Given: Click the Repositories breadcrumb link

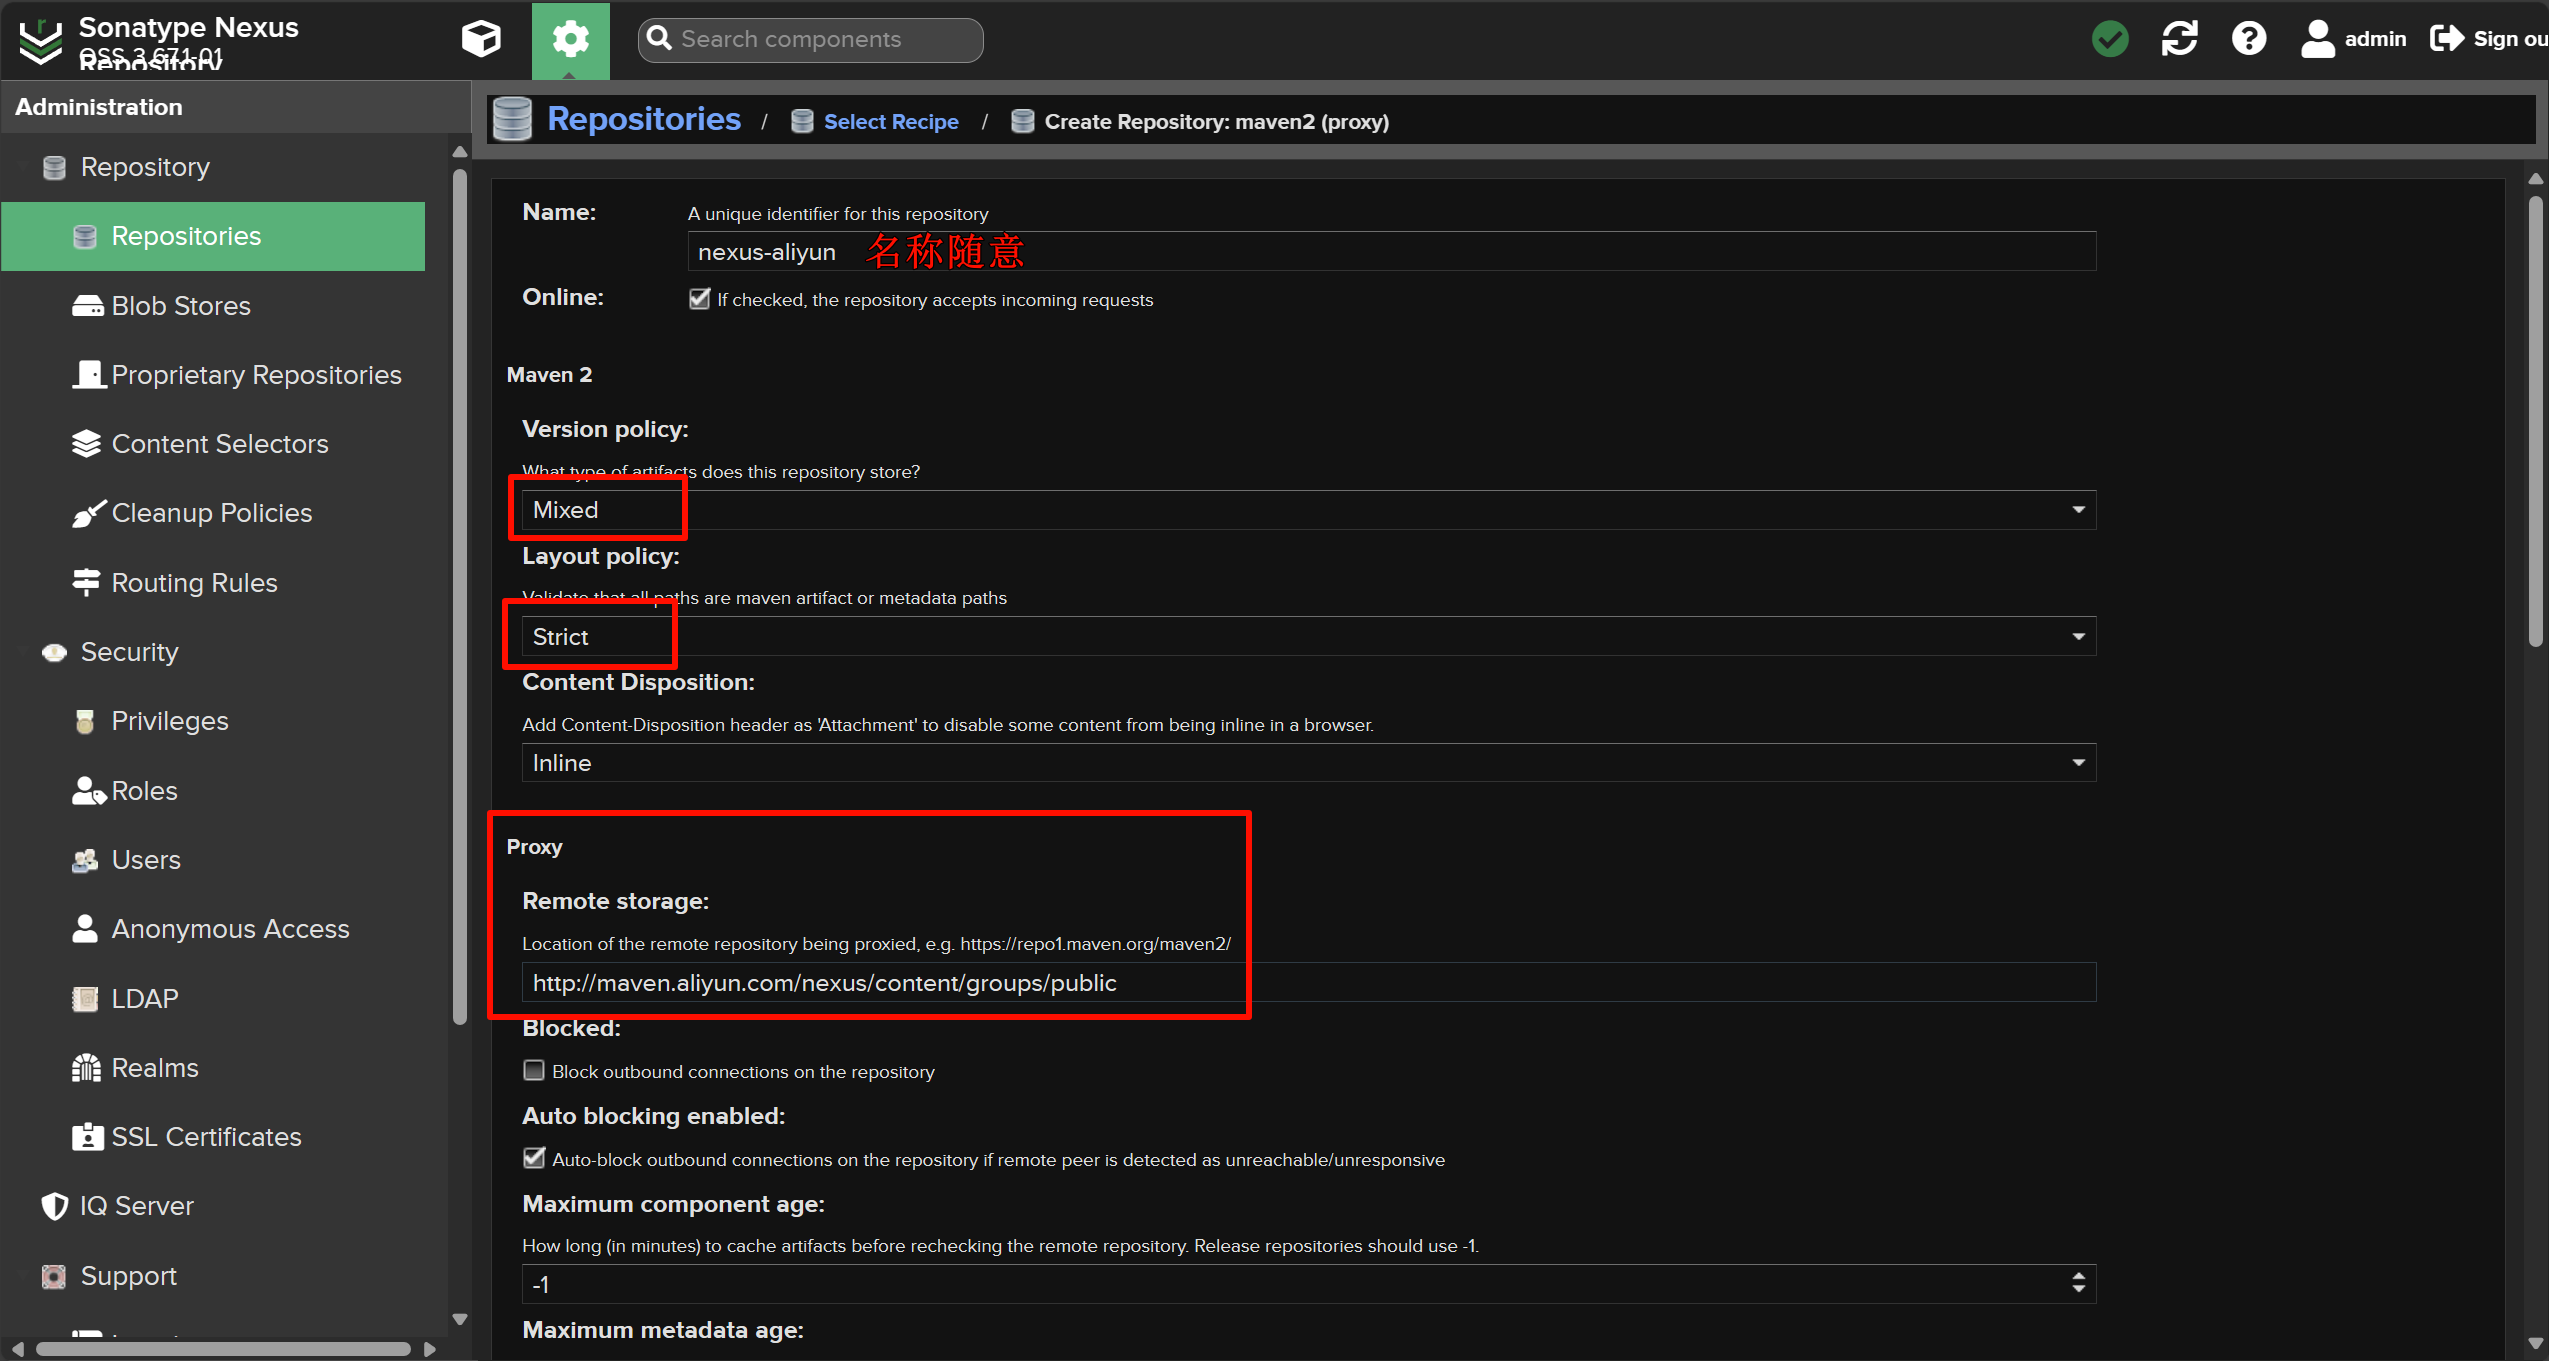Looking at the screenshot, I should (x=643, y=119).
